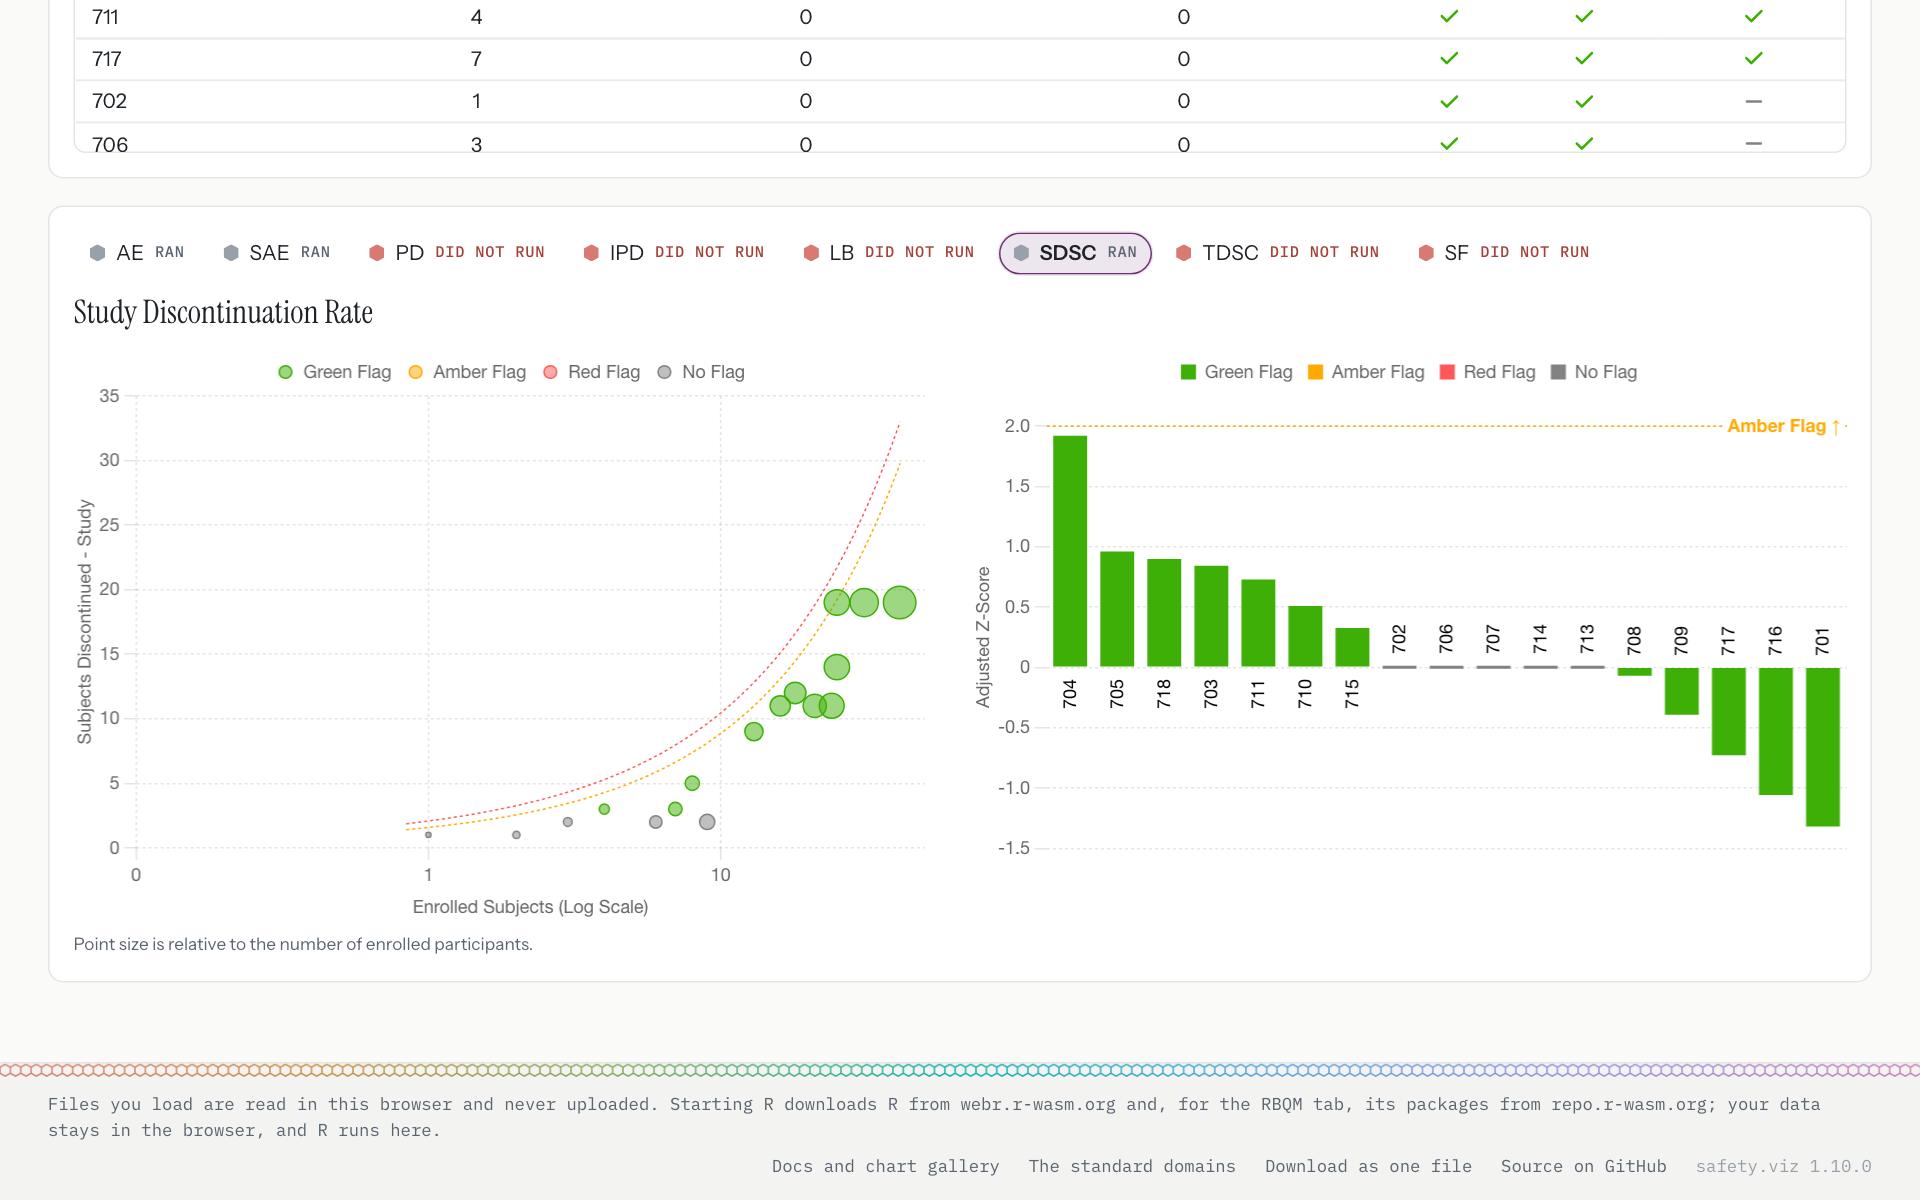Click the SAE tab hexagon status icon
The image size is (1920, 1200).
(x=231, y=253)
